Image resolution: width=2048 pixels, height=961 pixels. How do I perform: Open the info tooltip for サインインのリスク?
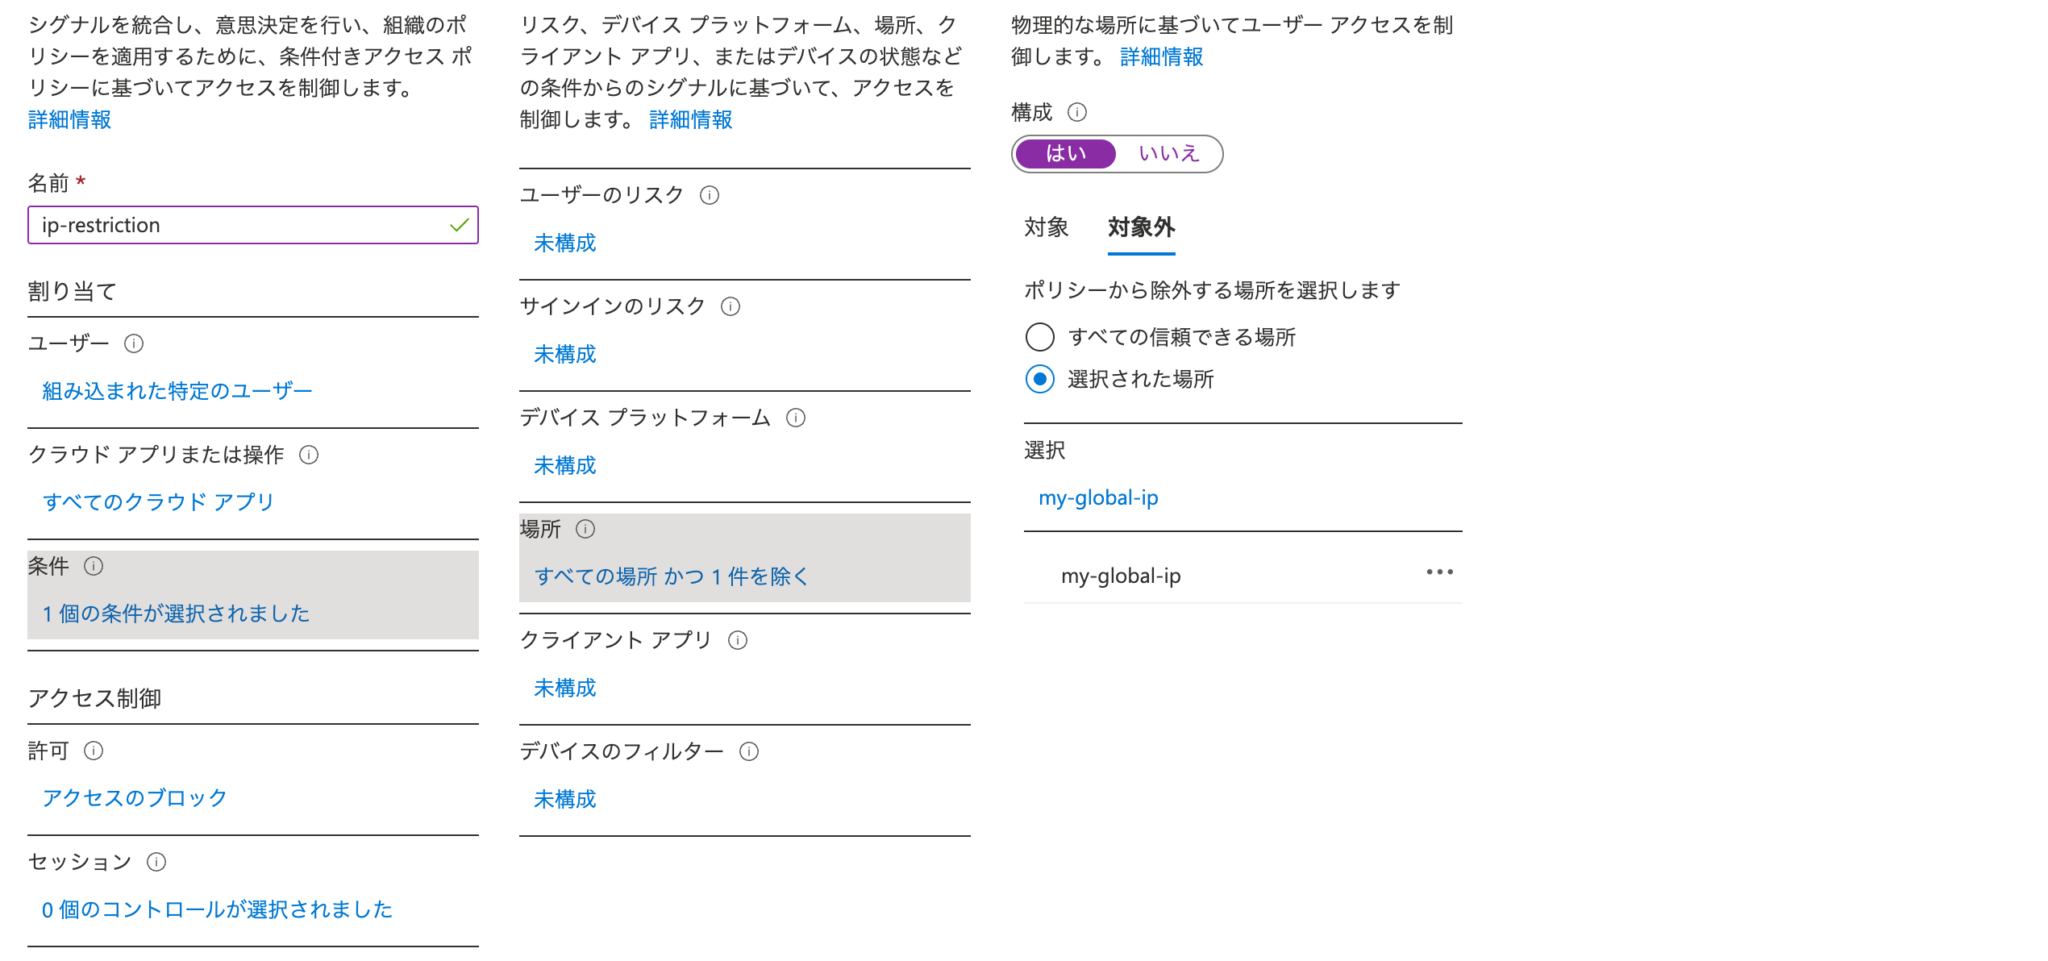(x=731, y=306)
